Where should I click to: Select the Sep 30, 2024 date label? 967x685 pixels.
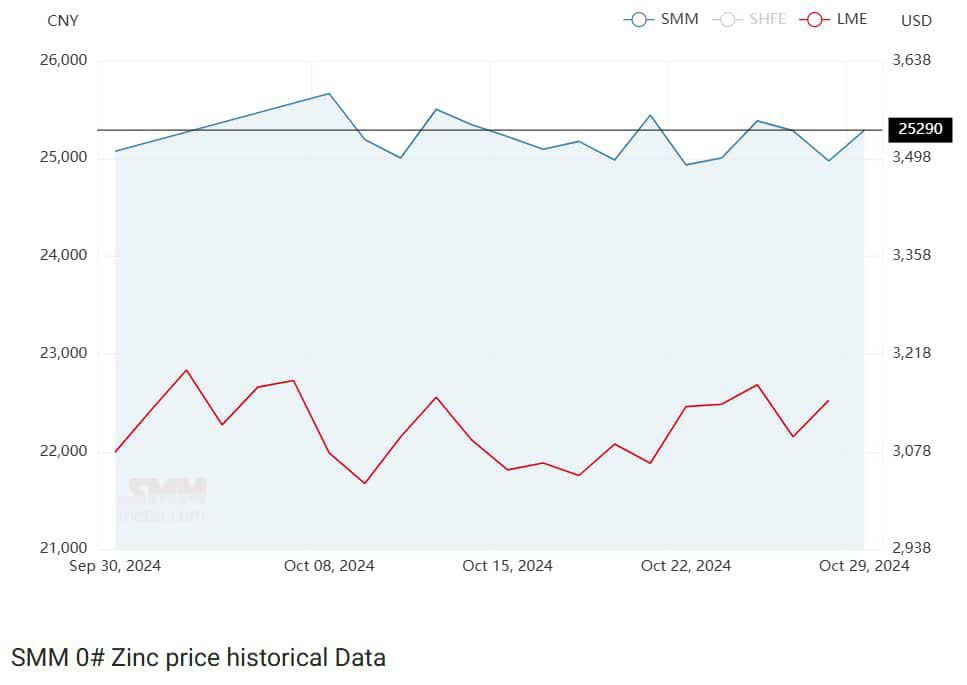pos(115,566)
